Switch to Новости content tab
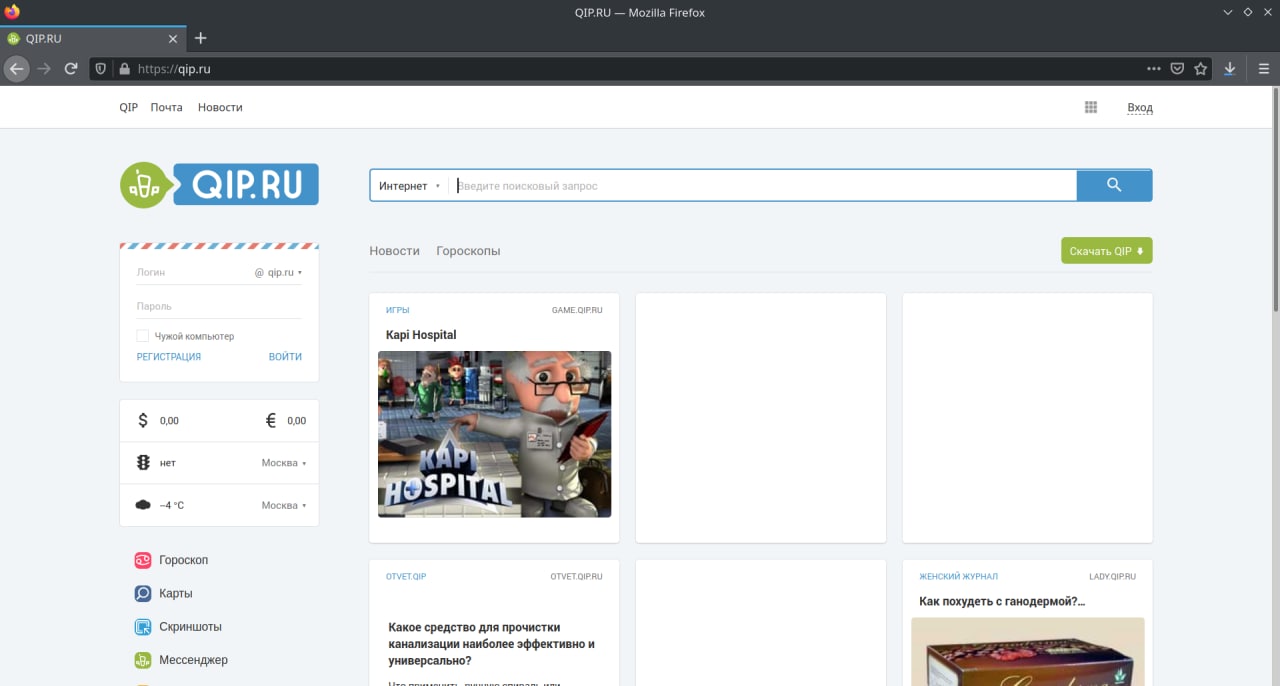Screen dimensions: 1280x686 click(394, 251)
